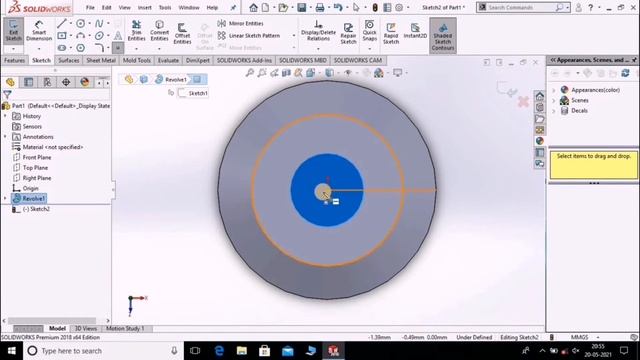
Task: Open the File menu
Action: (x=90, y=7)
